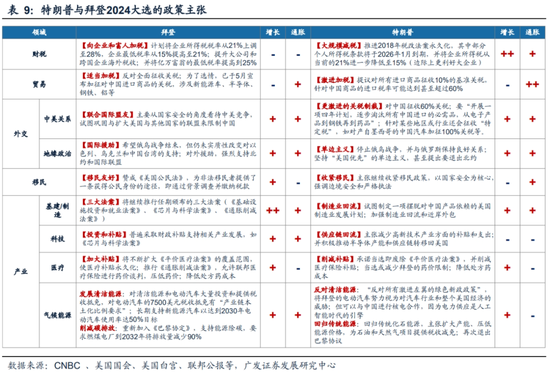This screenshot has height=375, width=550.
Task: Click the red heading 【国际援助】
Action: coord(100,145)
